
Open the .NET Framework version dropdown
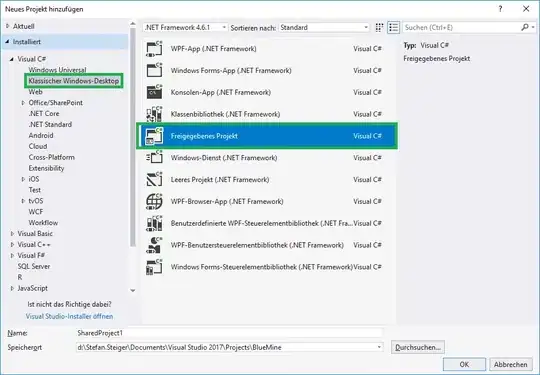pos(185,28)
